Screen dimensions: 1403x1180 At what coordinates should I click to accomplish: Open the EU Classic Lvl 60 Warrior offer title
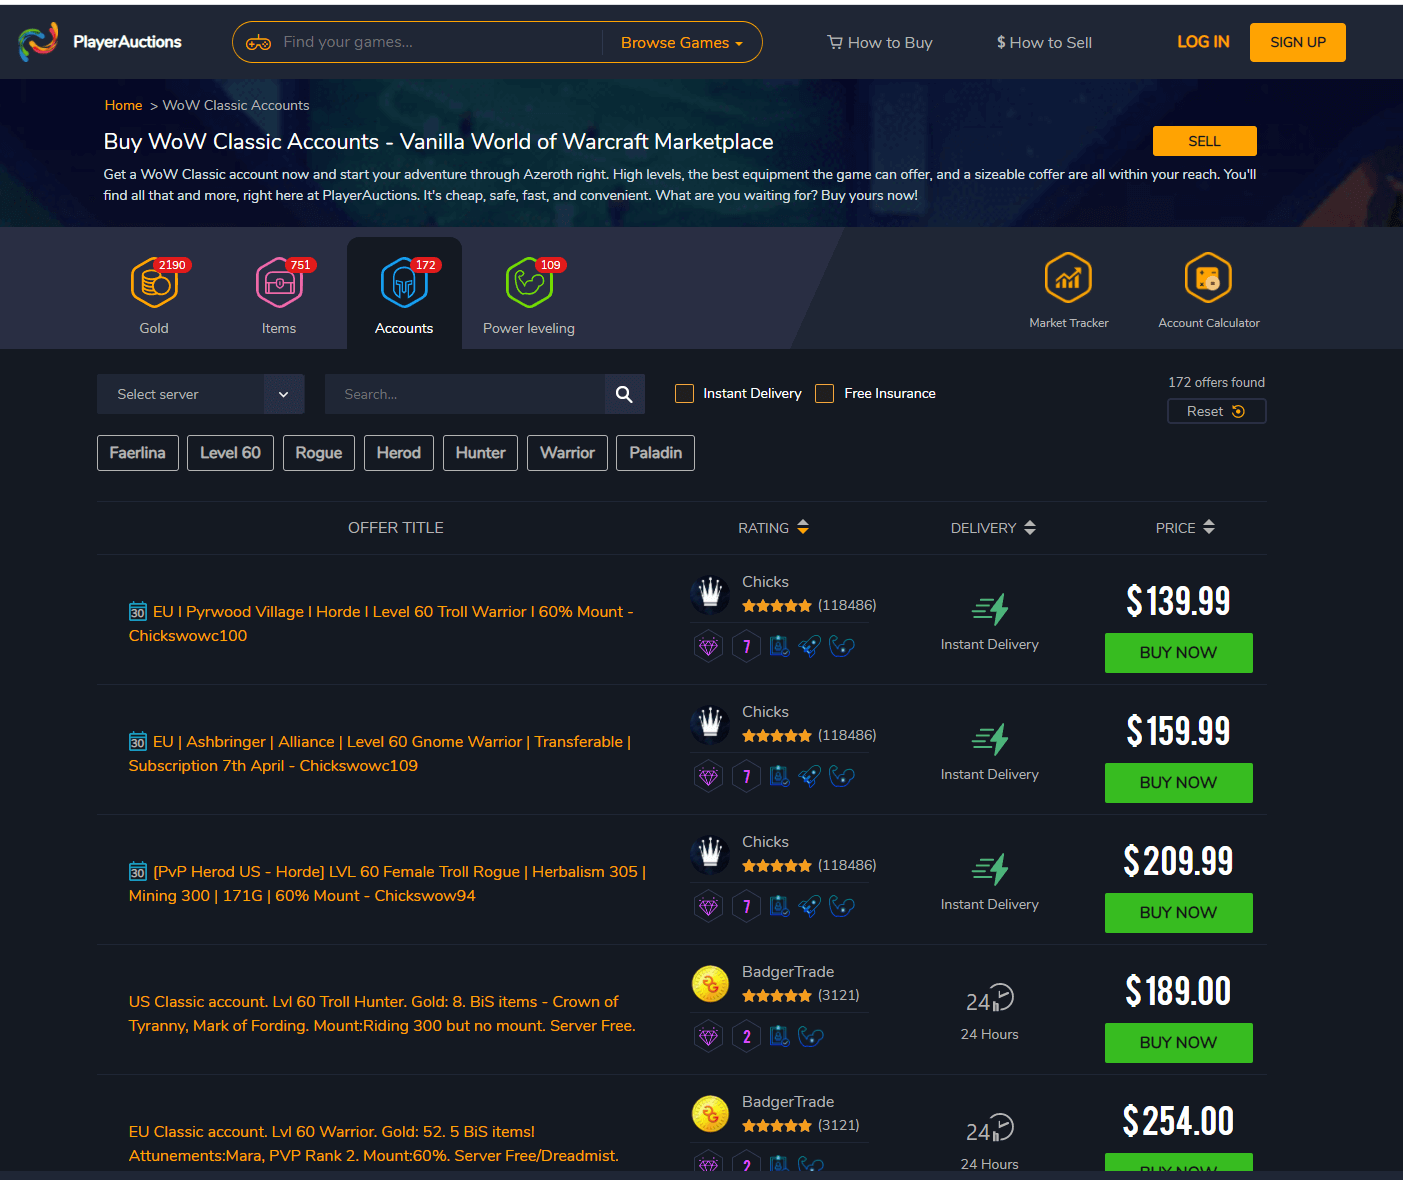pyautogui.click(x=374, y=1144)
